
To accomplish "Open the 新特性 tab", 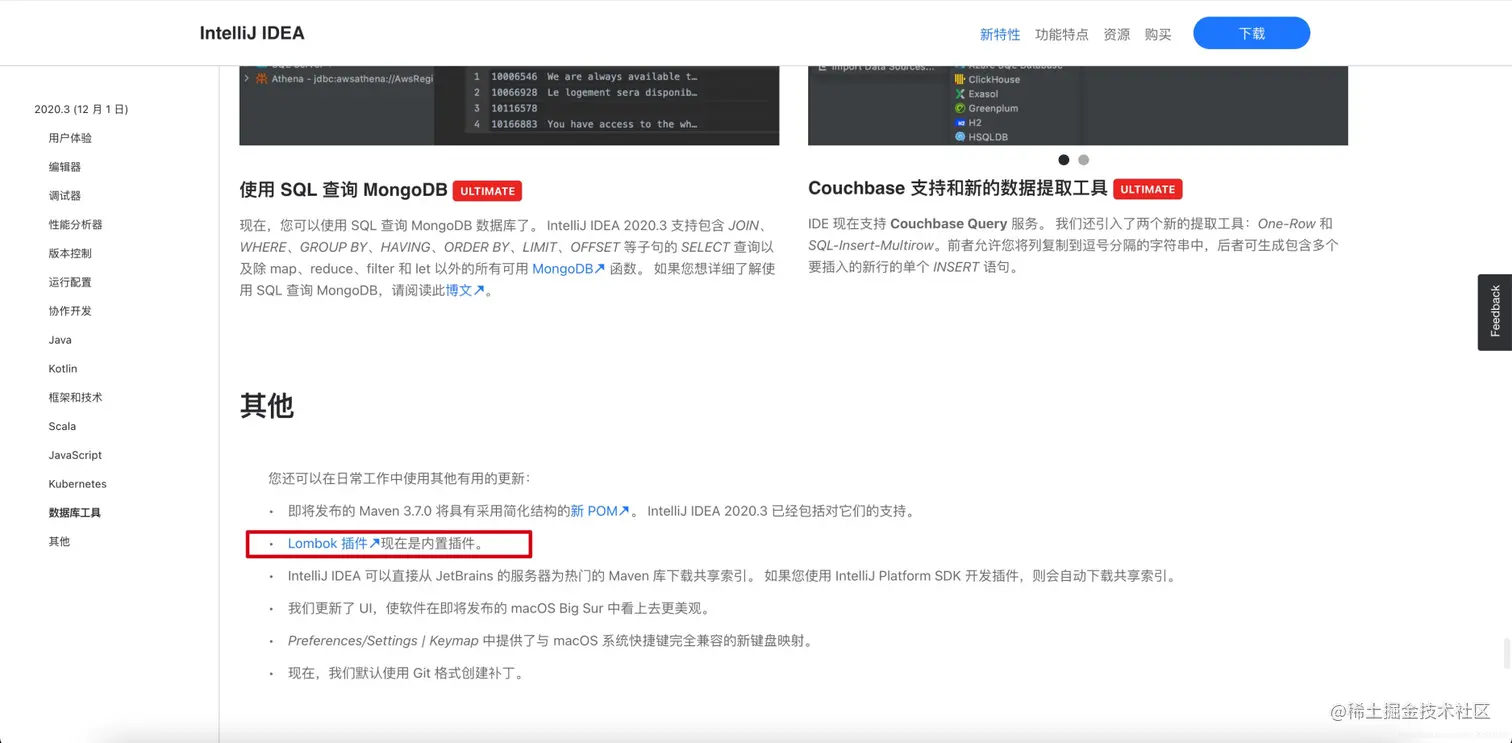I will coord(1000,34).
